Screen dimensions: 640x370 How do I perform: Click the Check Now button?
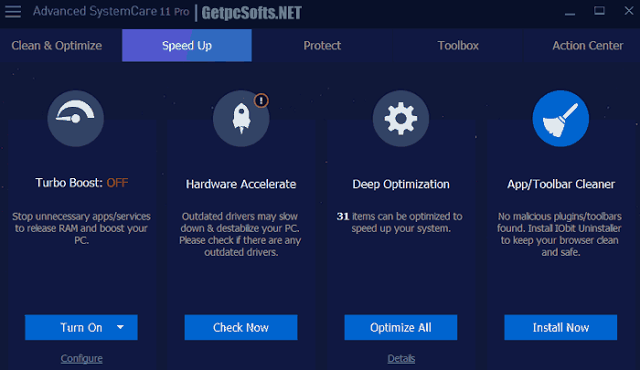click(241, 327)
